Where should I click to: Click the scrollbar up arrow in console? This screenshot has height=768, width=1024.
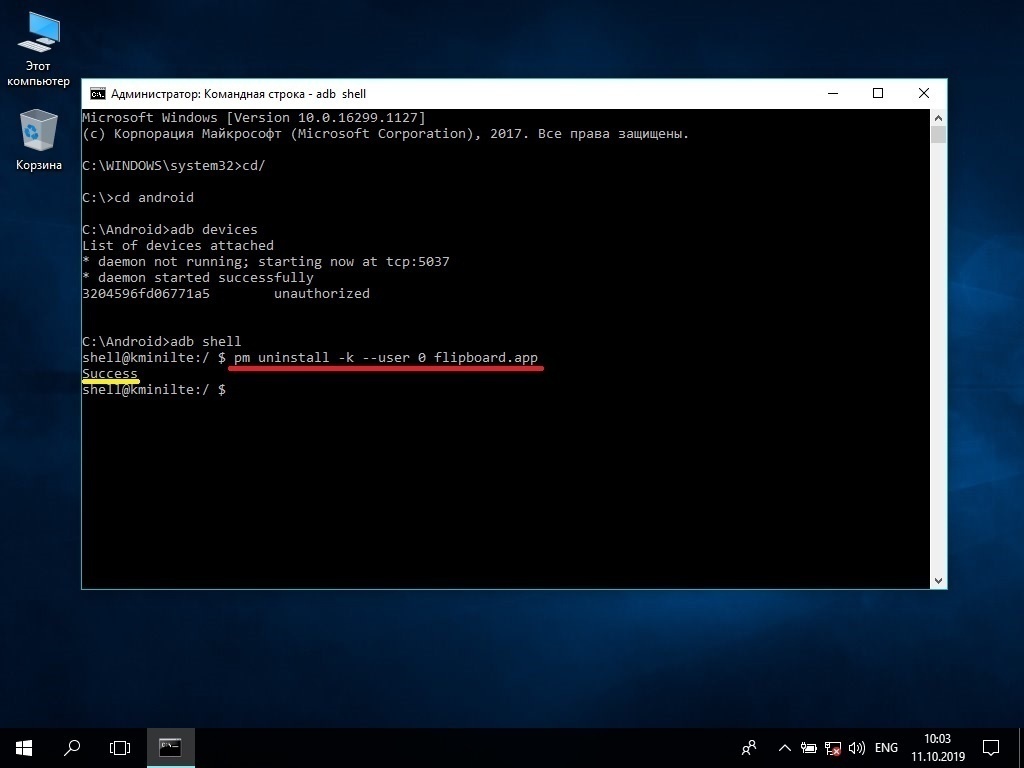(938, 118)
